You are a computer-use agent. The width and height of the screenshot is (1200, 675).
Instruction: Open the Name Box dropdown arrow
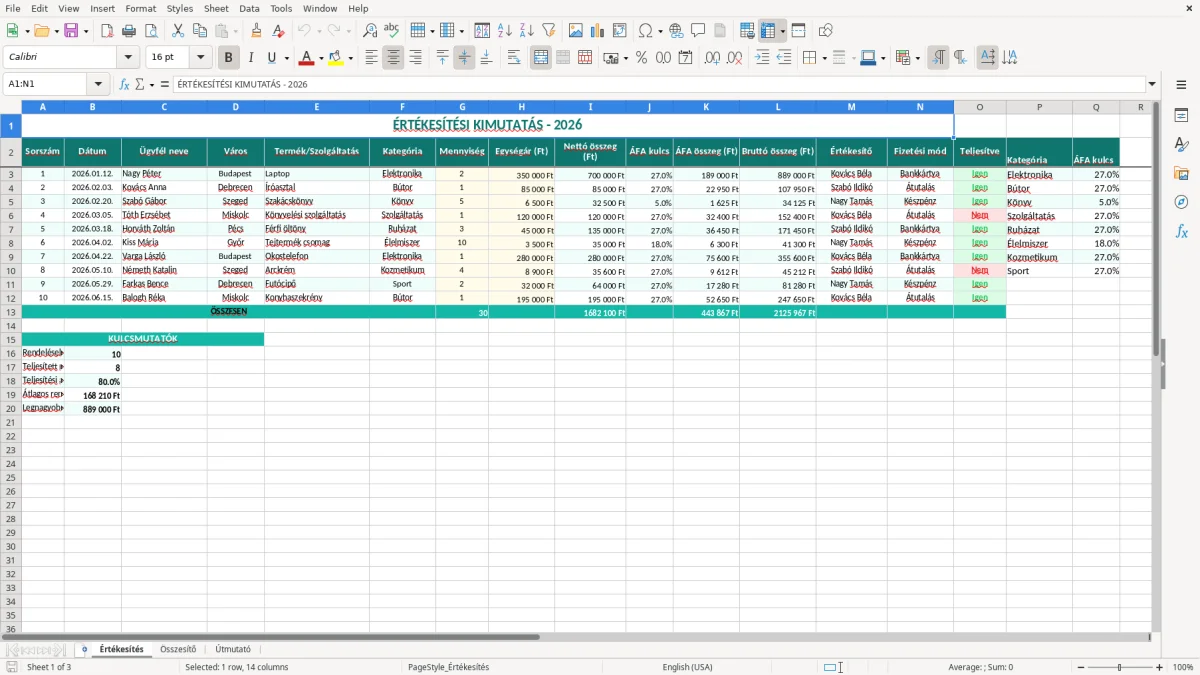click(x=97, y=85)
